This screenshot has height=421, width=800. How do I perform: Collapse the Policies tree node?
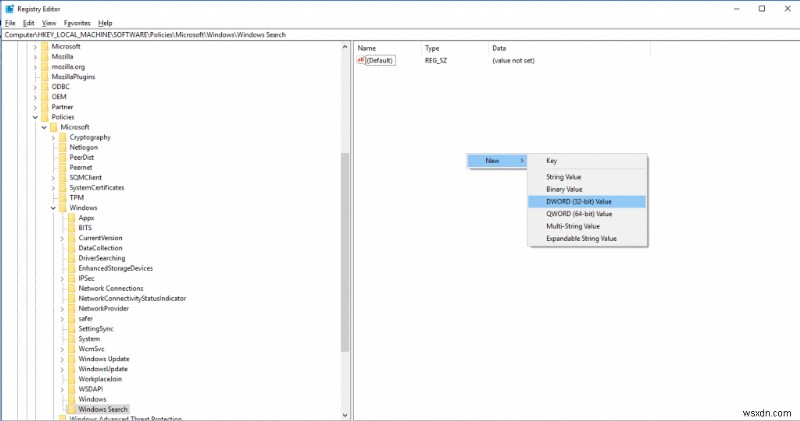tap(35, 117)
